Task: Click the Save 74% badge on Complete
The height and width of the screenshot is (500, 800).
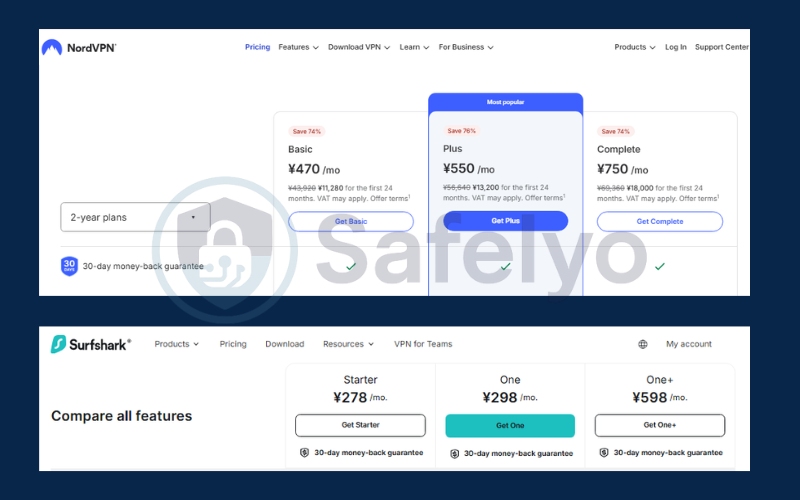Action: coord(615,132)
